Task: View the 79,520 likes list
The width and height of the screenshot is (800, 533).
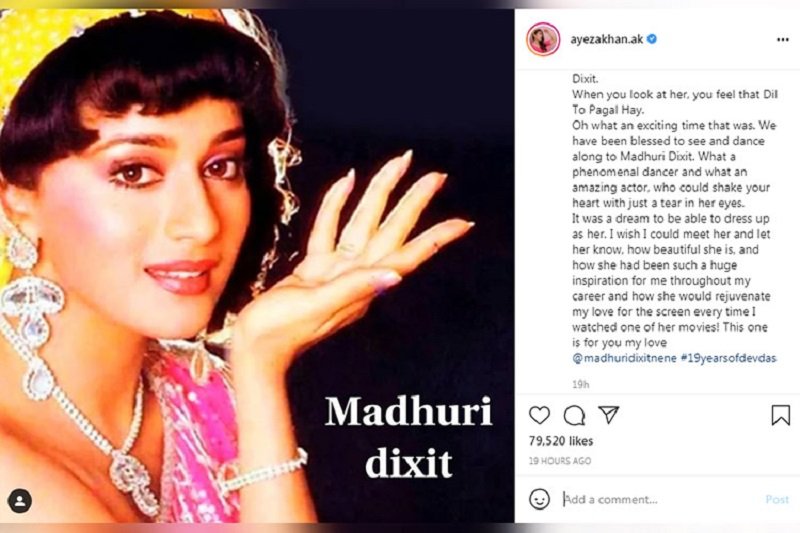Action: pos(561,441)
